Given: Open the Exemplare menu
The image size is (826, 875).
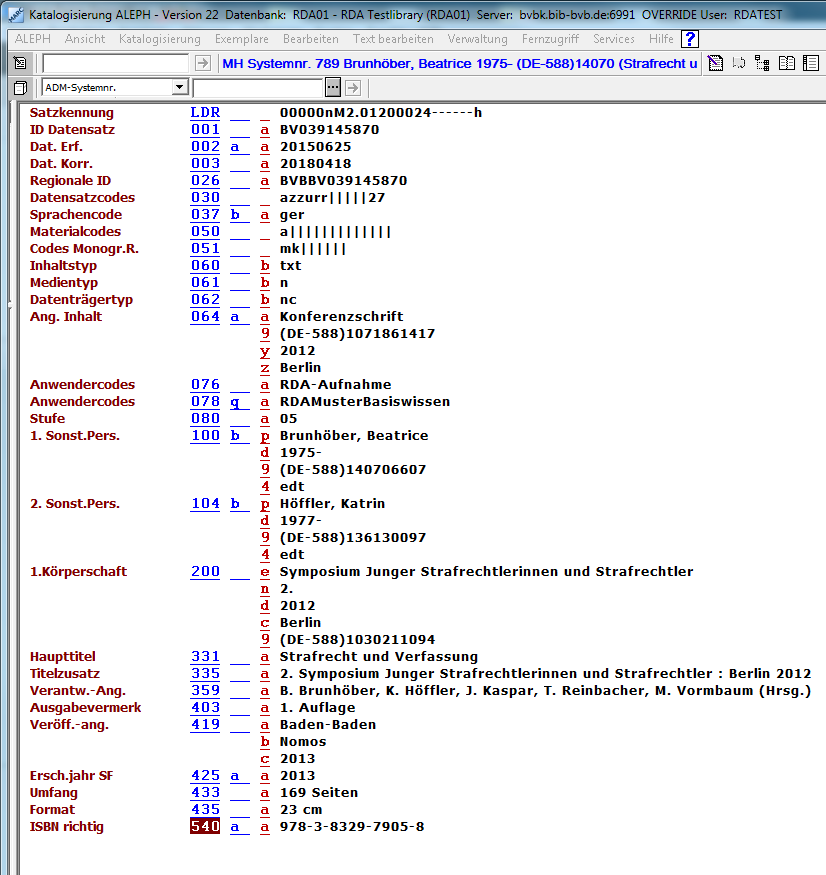Looking at the screenshot, I should coord(241,39).
